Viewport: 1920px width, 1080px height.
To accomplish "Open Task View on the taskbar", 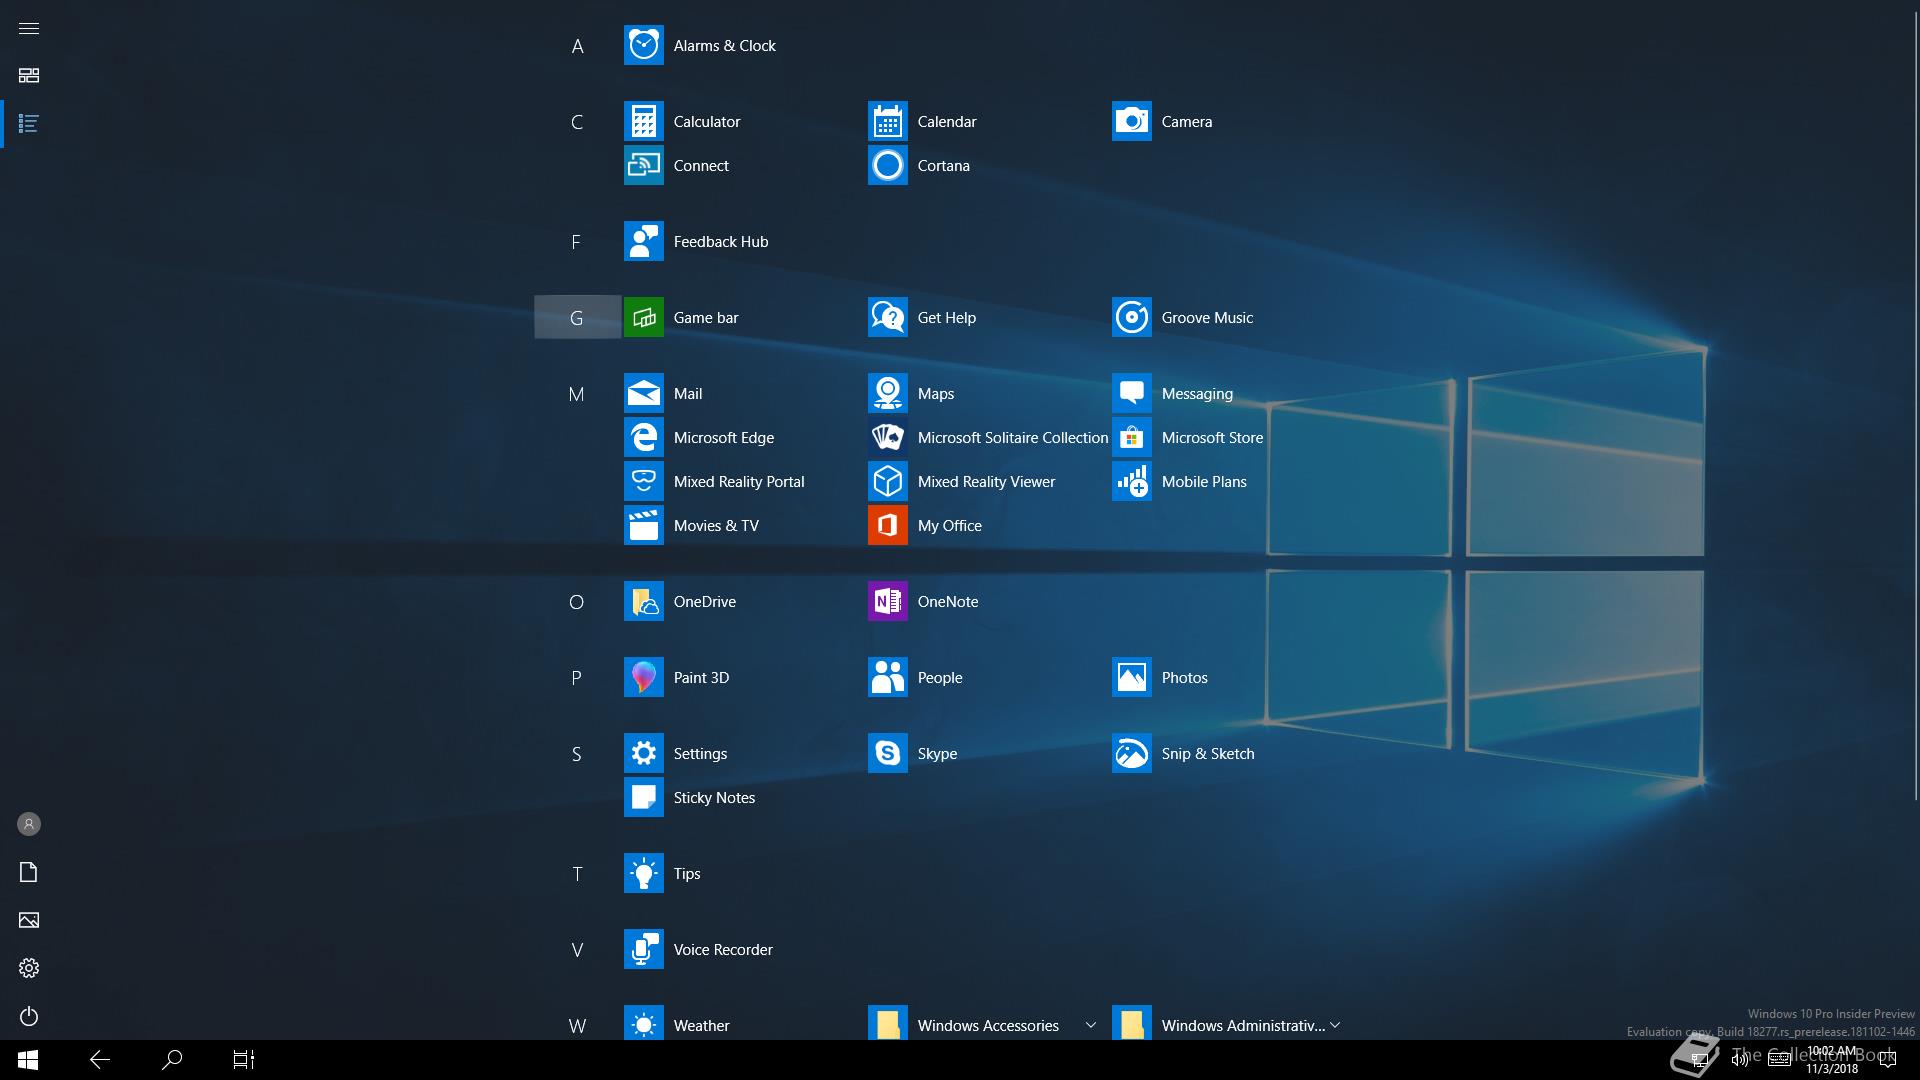I will 244,1060.
